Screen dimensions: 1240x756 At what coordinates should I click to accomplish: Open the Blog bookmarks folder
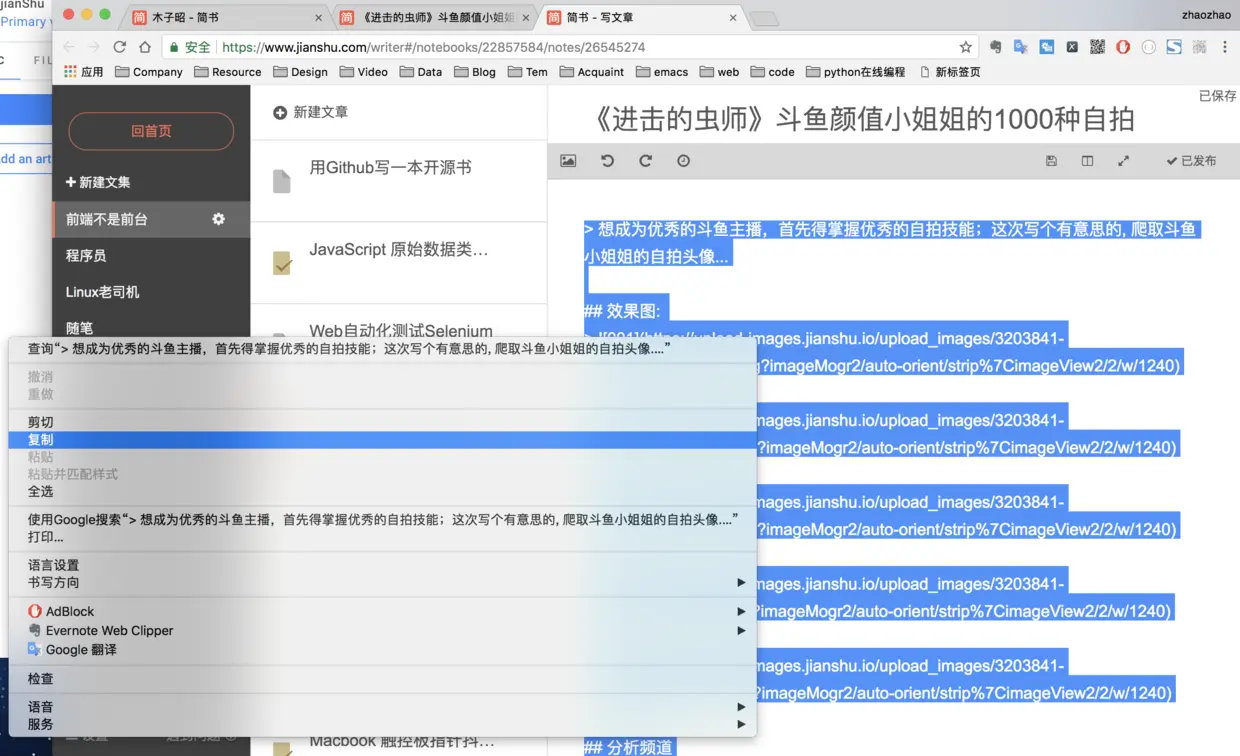[475, 72]
